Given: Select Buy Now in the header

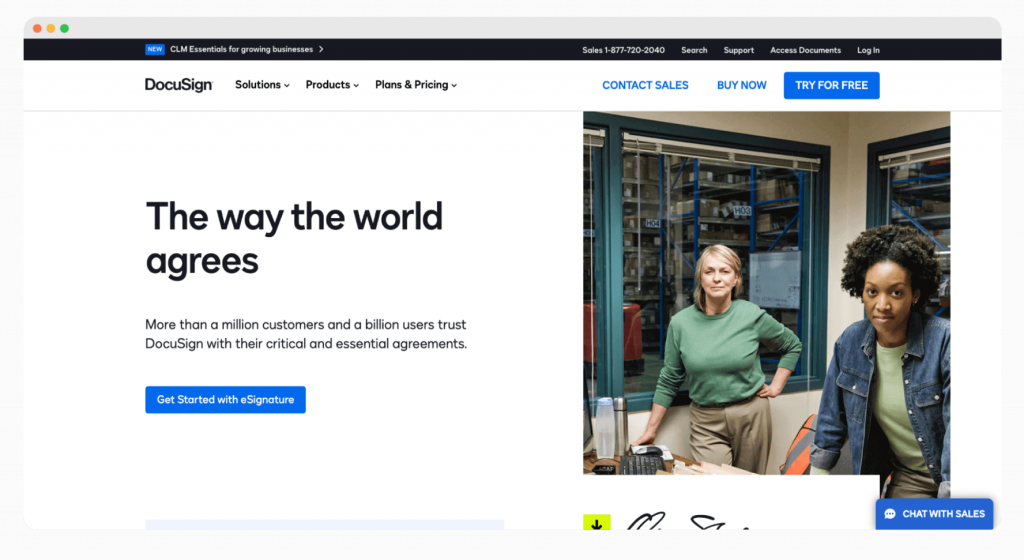Looking at the screenshot, I should click(741, 85).
